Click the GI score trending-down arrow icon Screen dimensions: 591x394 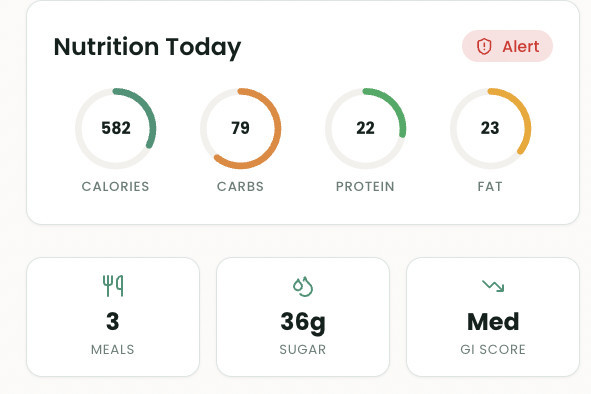pos(493,286)
